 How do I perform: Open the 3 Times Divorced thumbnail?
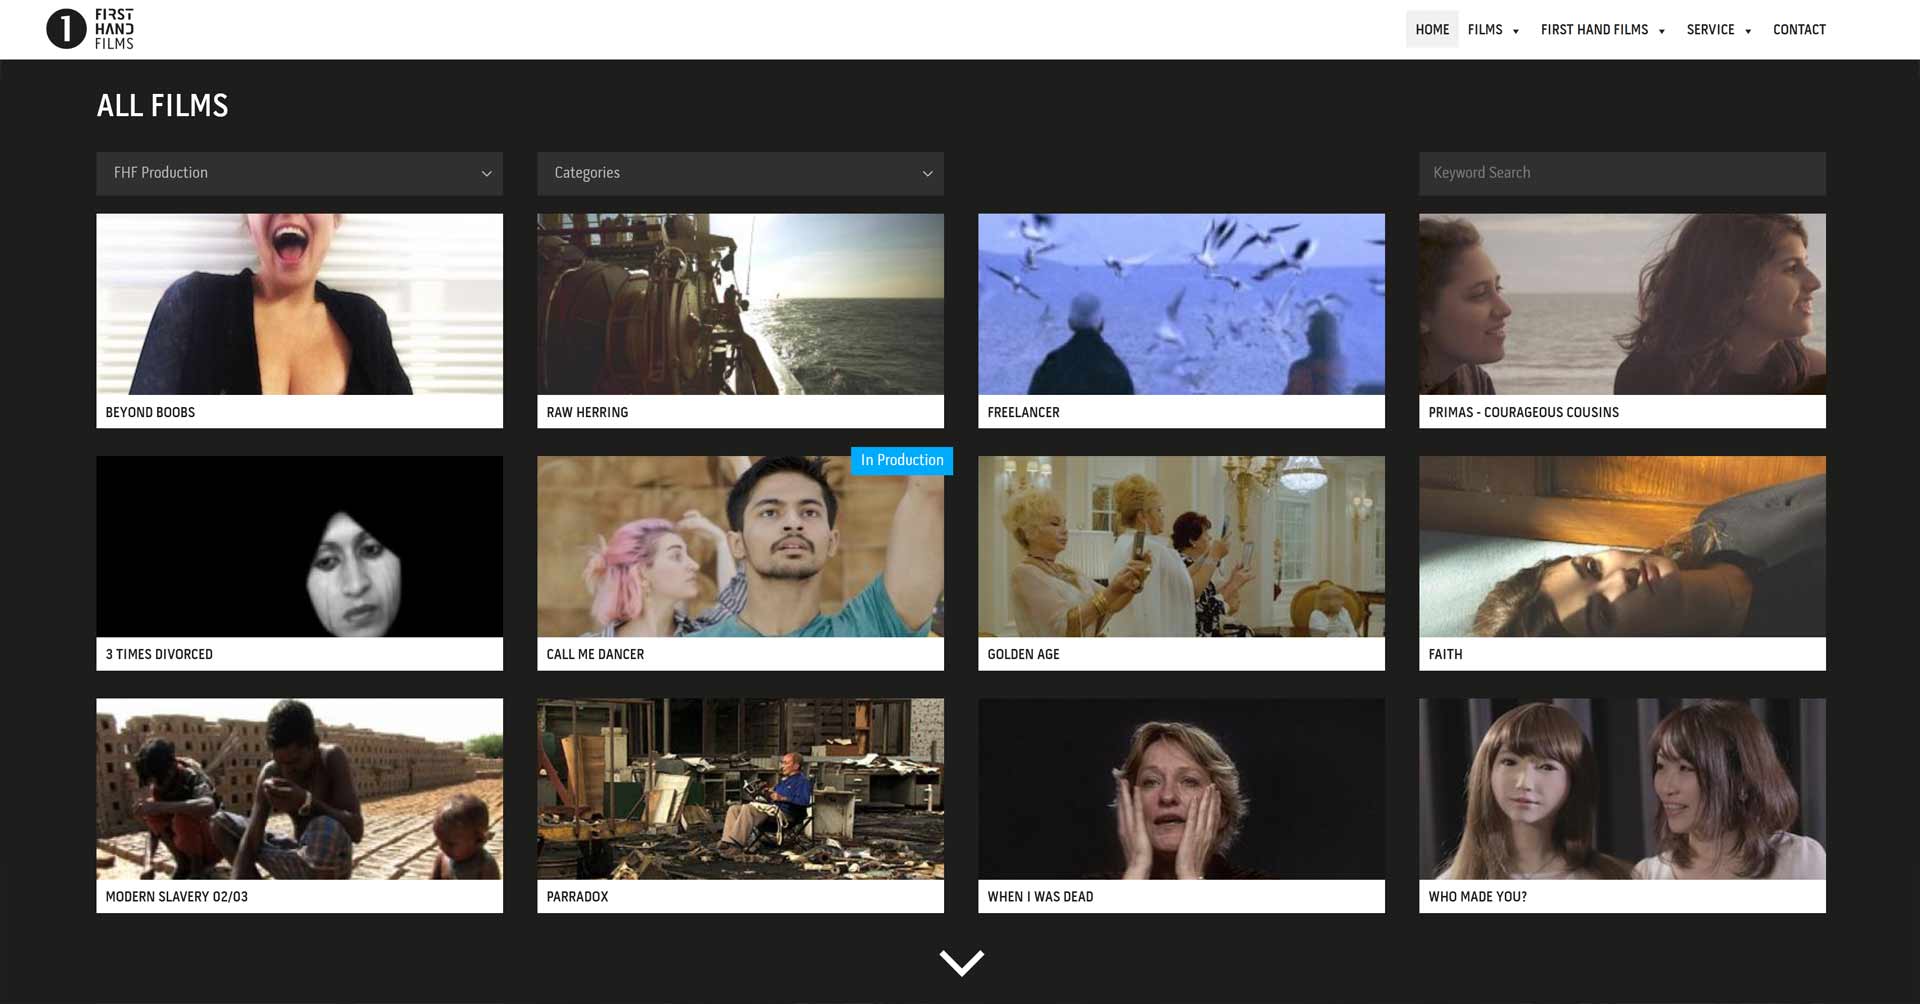coord(299,547)
